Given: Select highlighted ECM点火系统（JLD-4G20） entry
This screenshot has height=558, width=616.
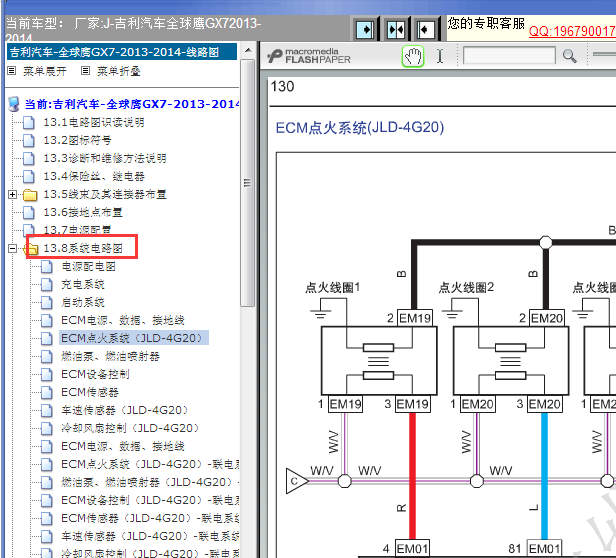Looking at the screenshot, I should 133,338.
